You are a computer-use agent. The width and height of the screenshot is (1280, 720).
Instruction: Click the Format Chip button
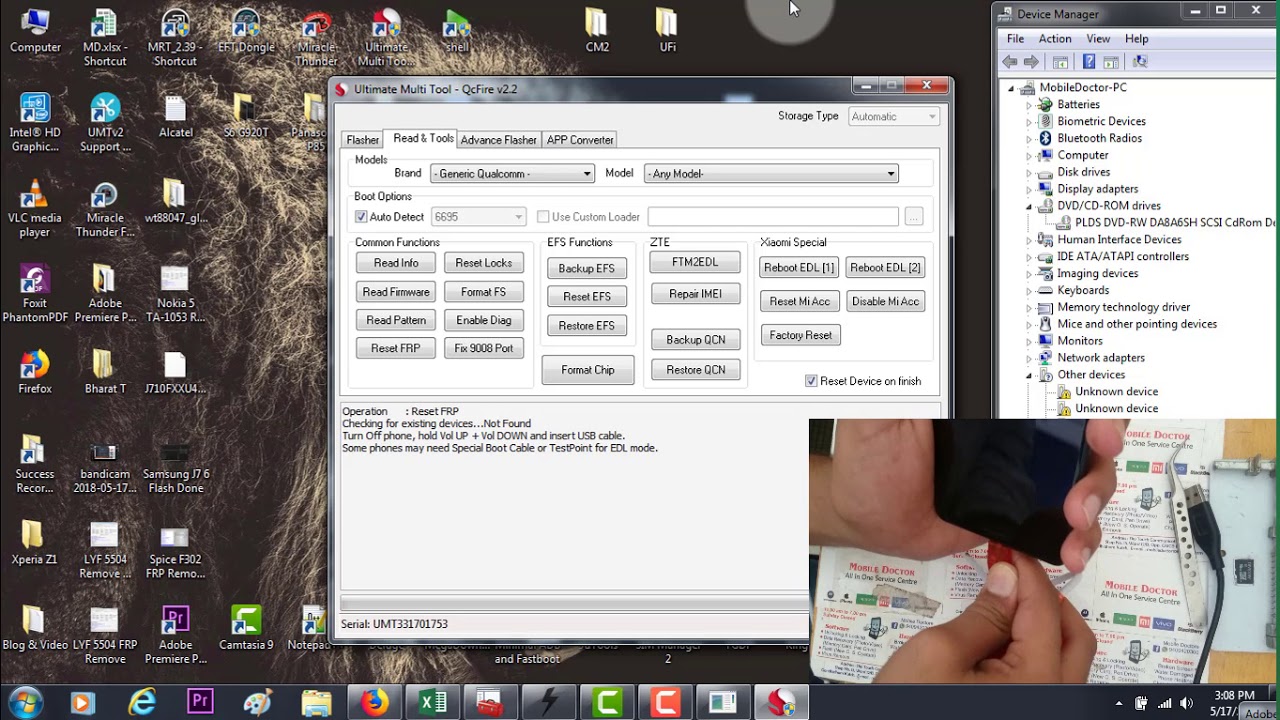click(x=588, y=370)
